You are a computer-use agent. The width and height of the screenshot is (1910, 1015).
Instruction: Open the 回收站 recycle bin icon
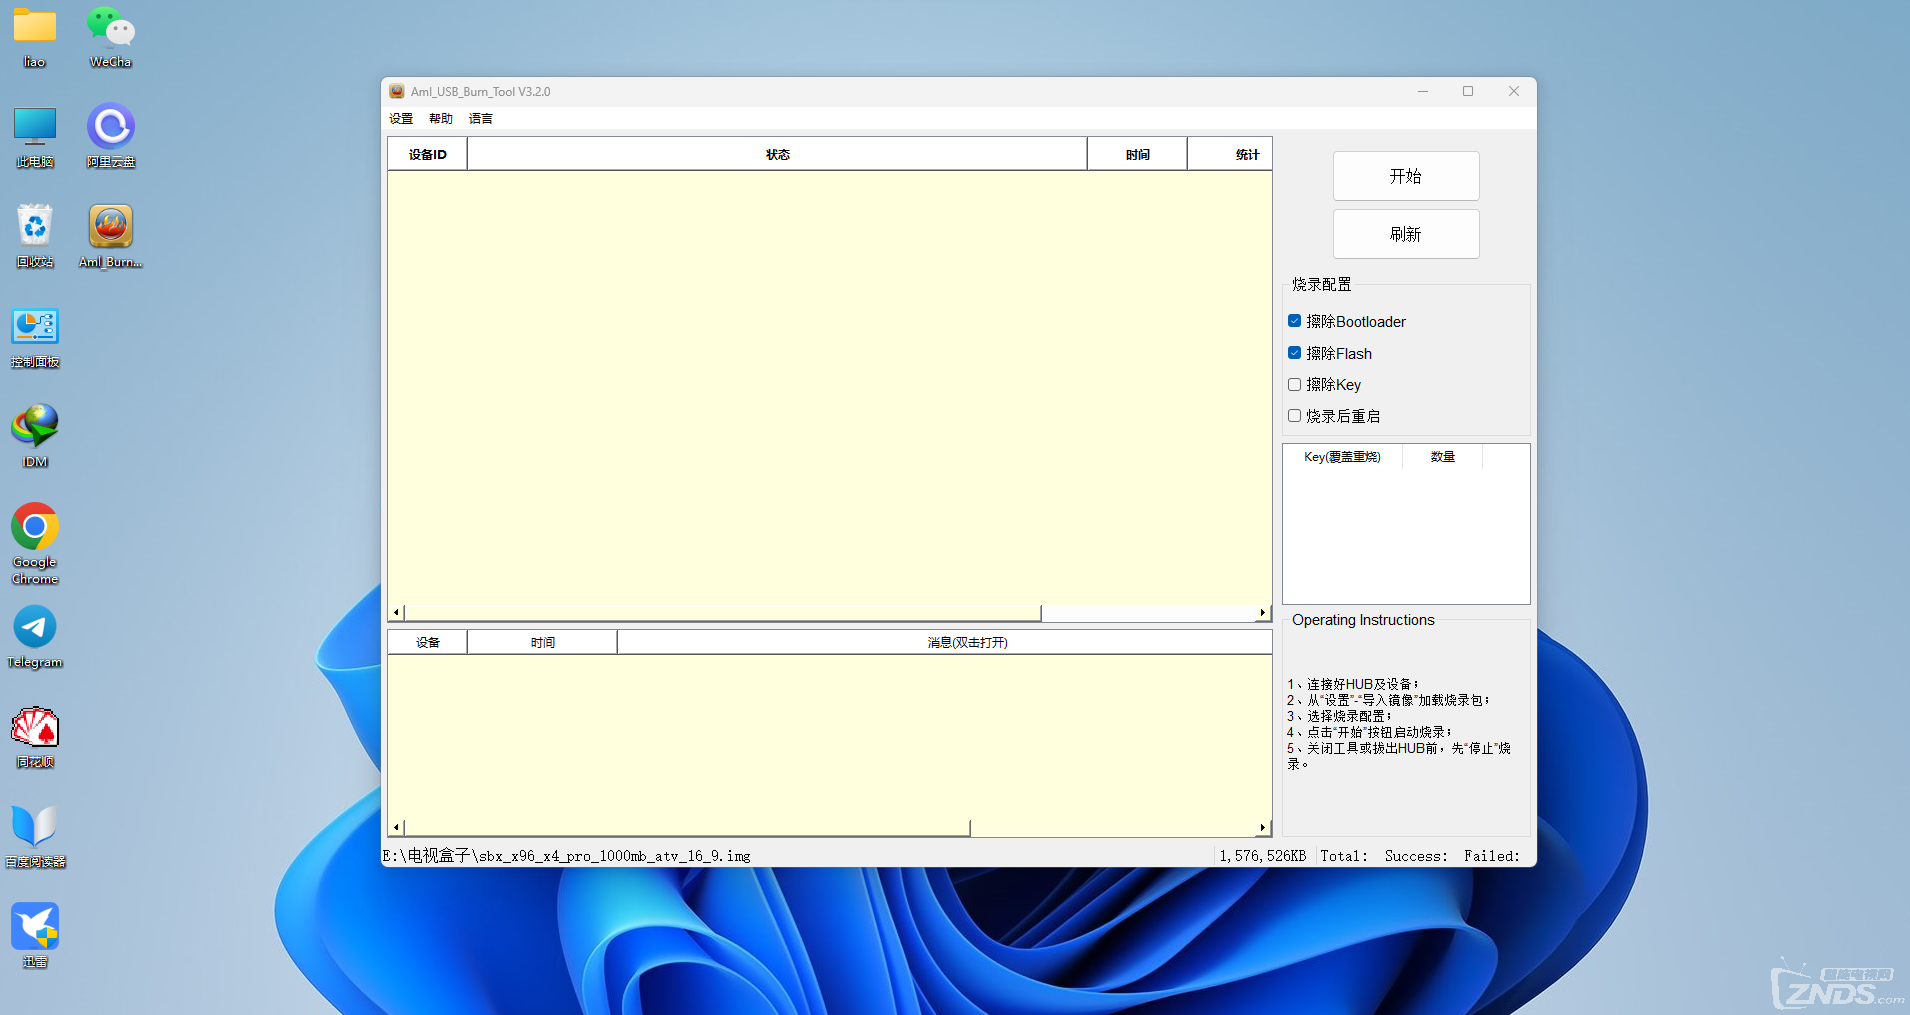[35, 228]
